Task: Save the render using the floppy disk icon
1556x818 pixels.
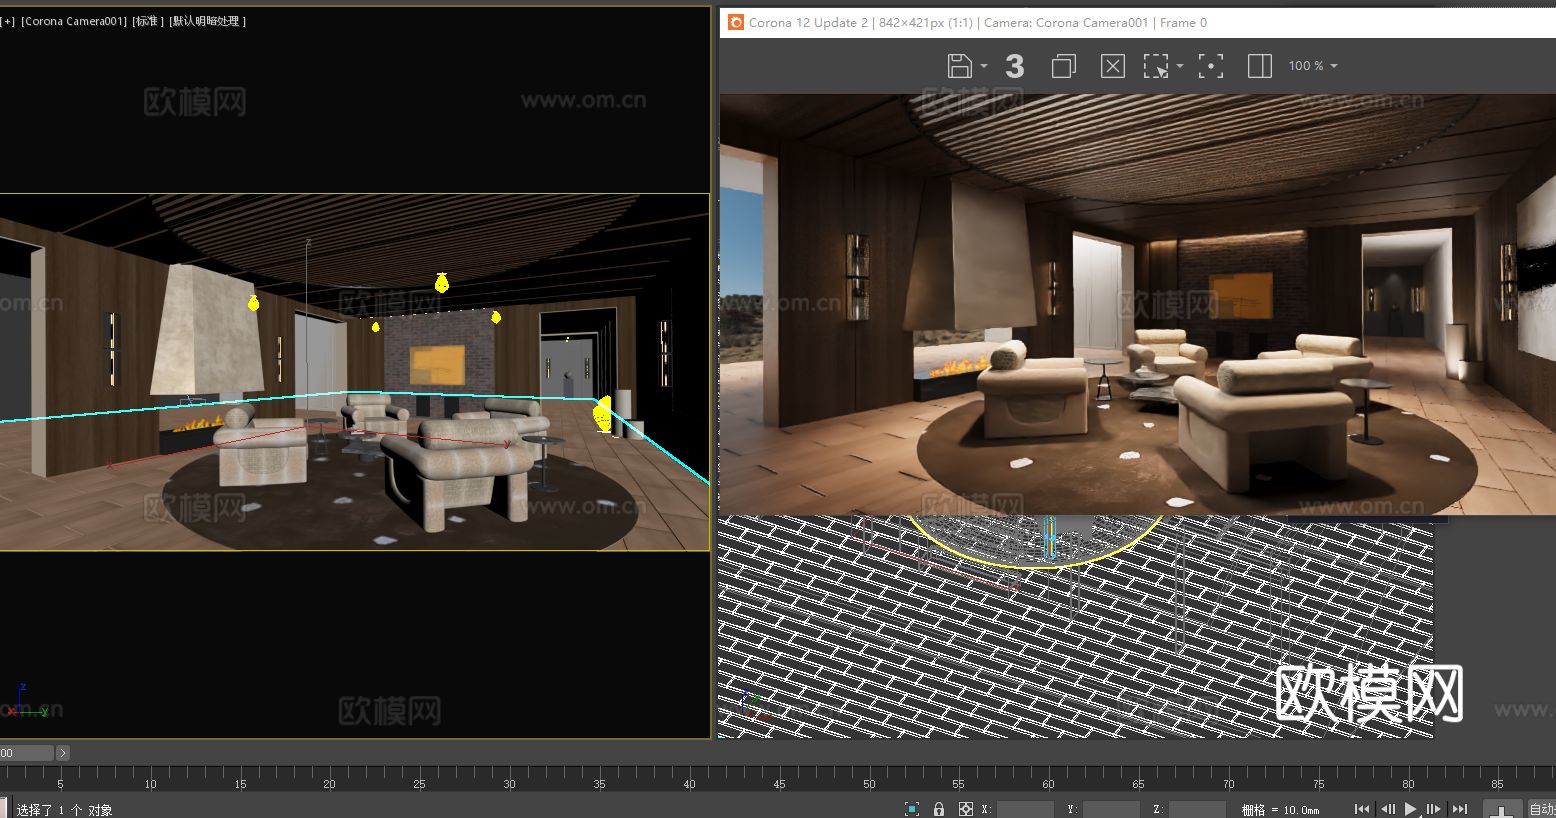Action: [x=959, y=66]
